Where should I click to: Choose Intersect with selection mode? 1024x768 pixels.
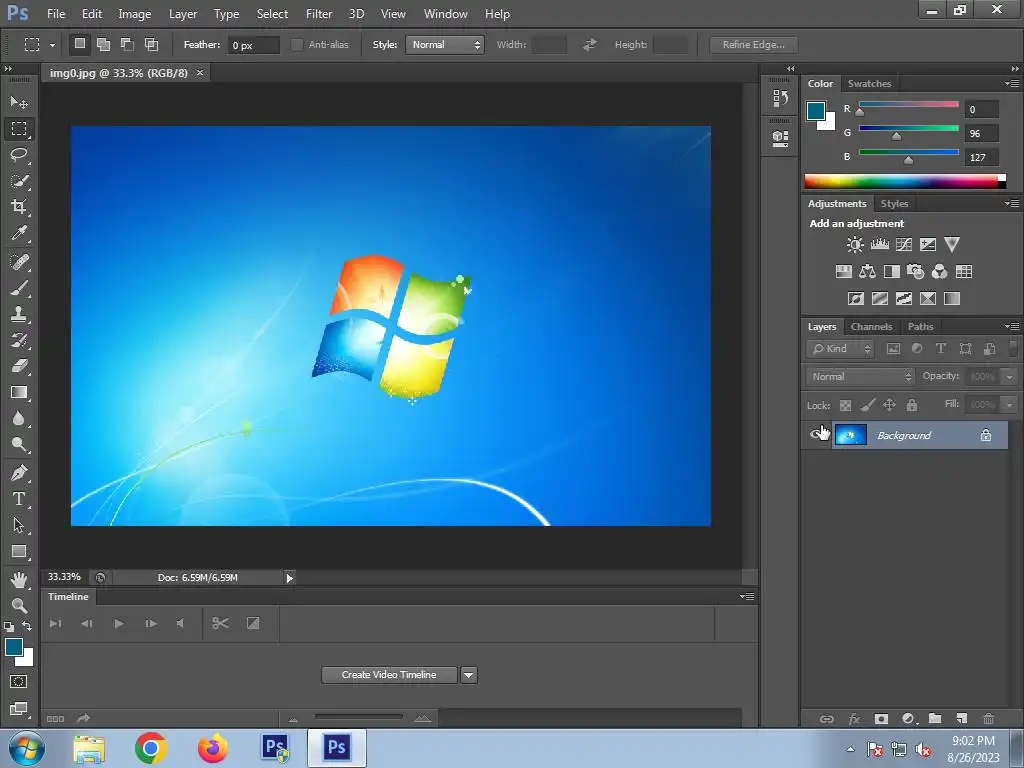click(152, 44)
